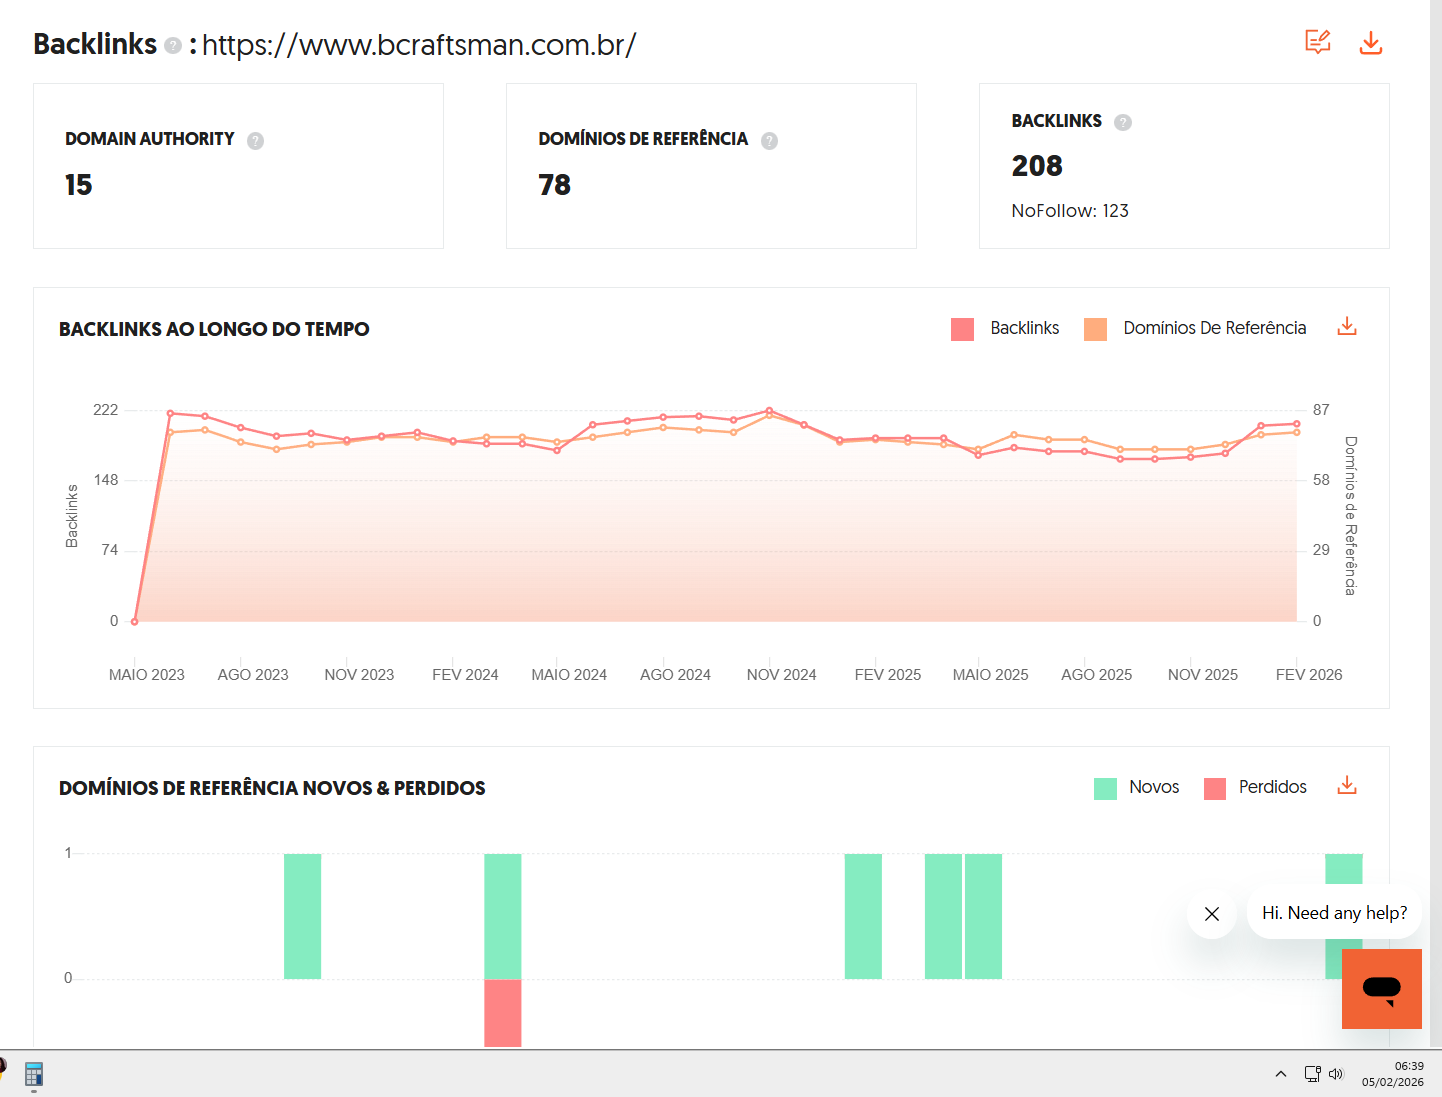Show the Domain Authority help tooltip
This screenshot has width=1442, height=1097.
[255, 141]
